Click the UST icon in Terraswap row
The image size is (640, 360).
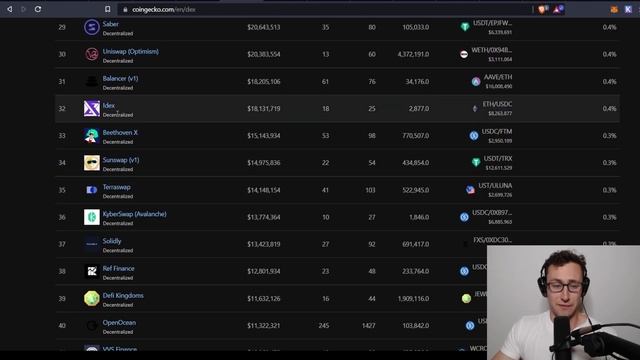click(x=471, y=190)
